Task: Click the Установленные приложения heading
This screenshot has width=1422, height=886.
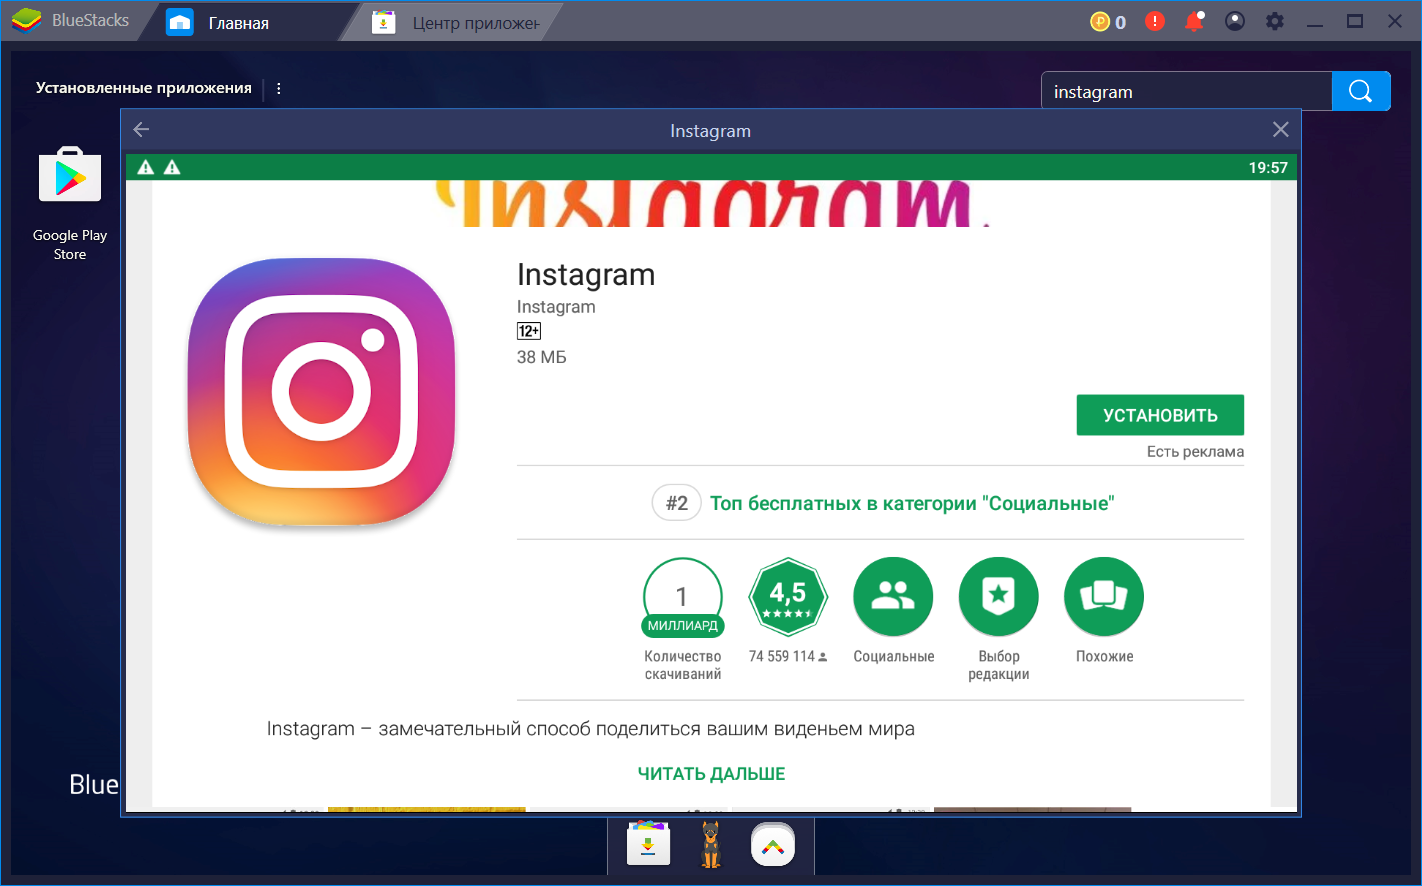Action: (144, 88)
